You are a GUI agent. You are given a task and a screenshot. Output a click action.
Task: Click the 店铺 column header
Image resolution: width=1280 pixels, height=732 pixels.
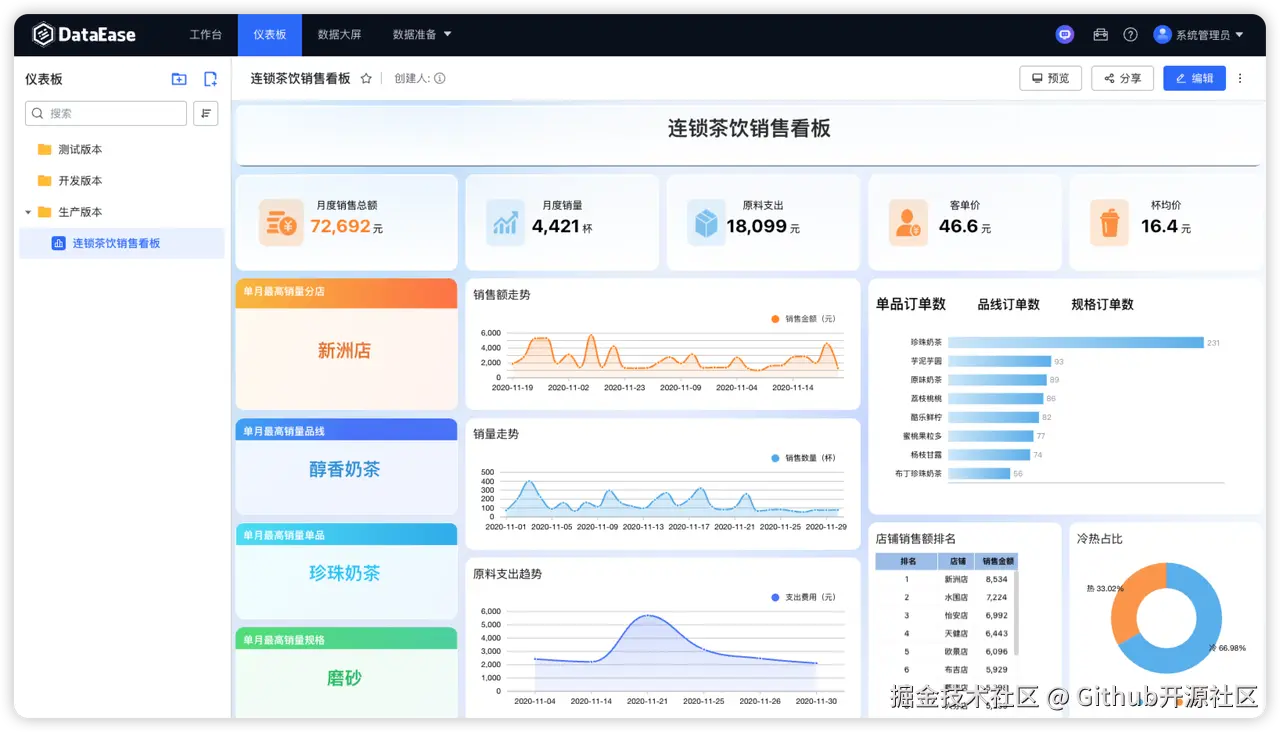(957, 561)
